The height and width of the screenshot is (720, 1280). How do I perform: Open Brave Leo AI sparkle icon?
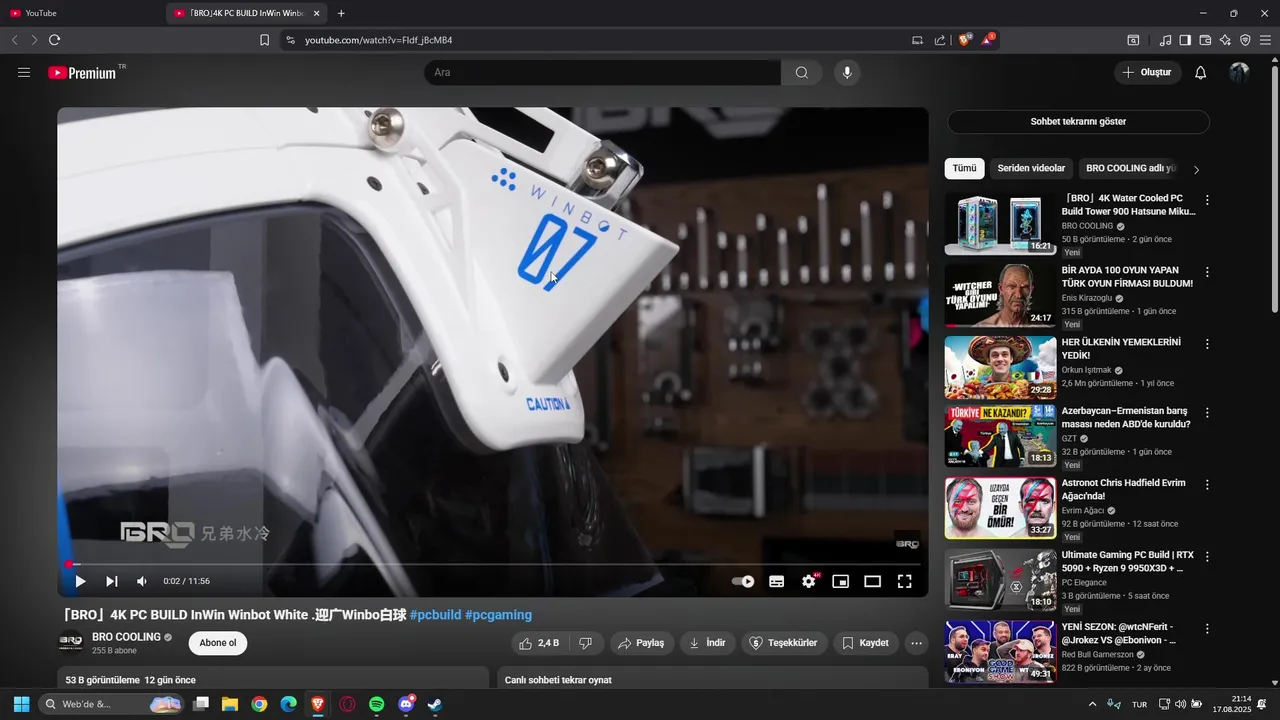(x=1225, y=40)
